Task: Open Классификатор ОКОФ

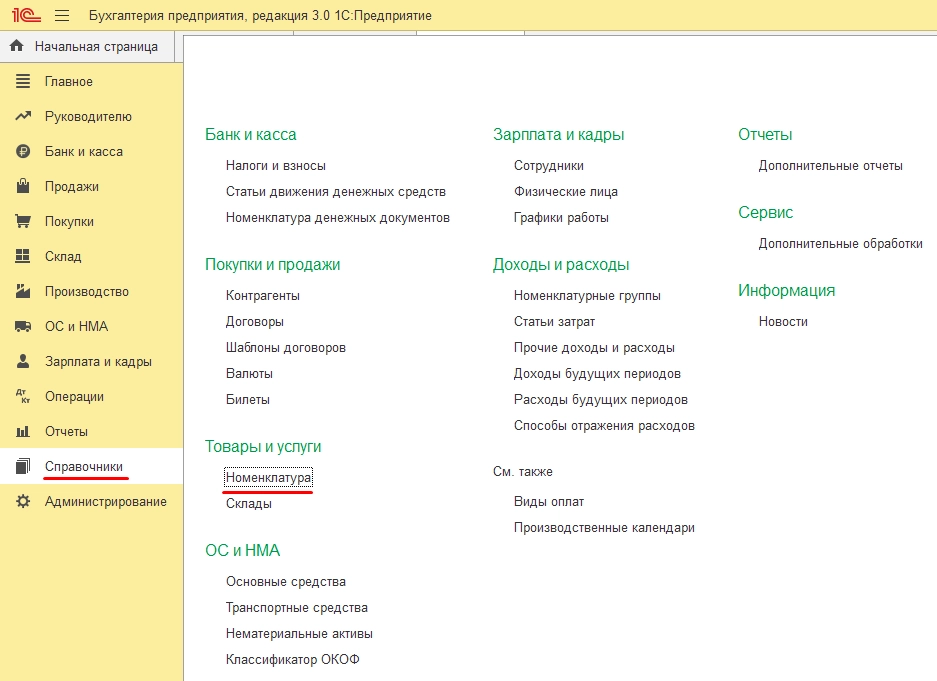Action: coord(293,659)
